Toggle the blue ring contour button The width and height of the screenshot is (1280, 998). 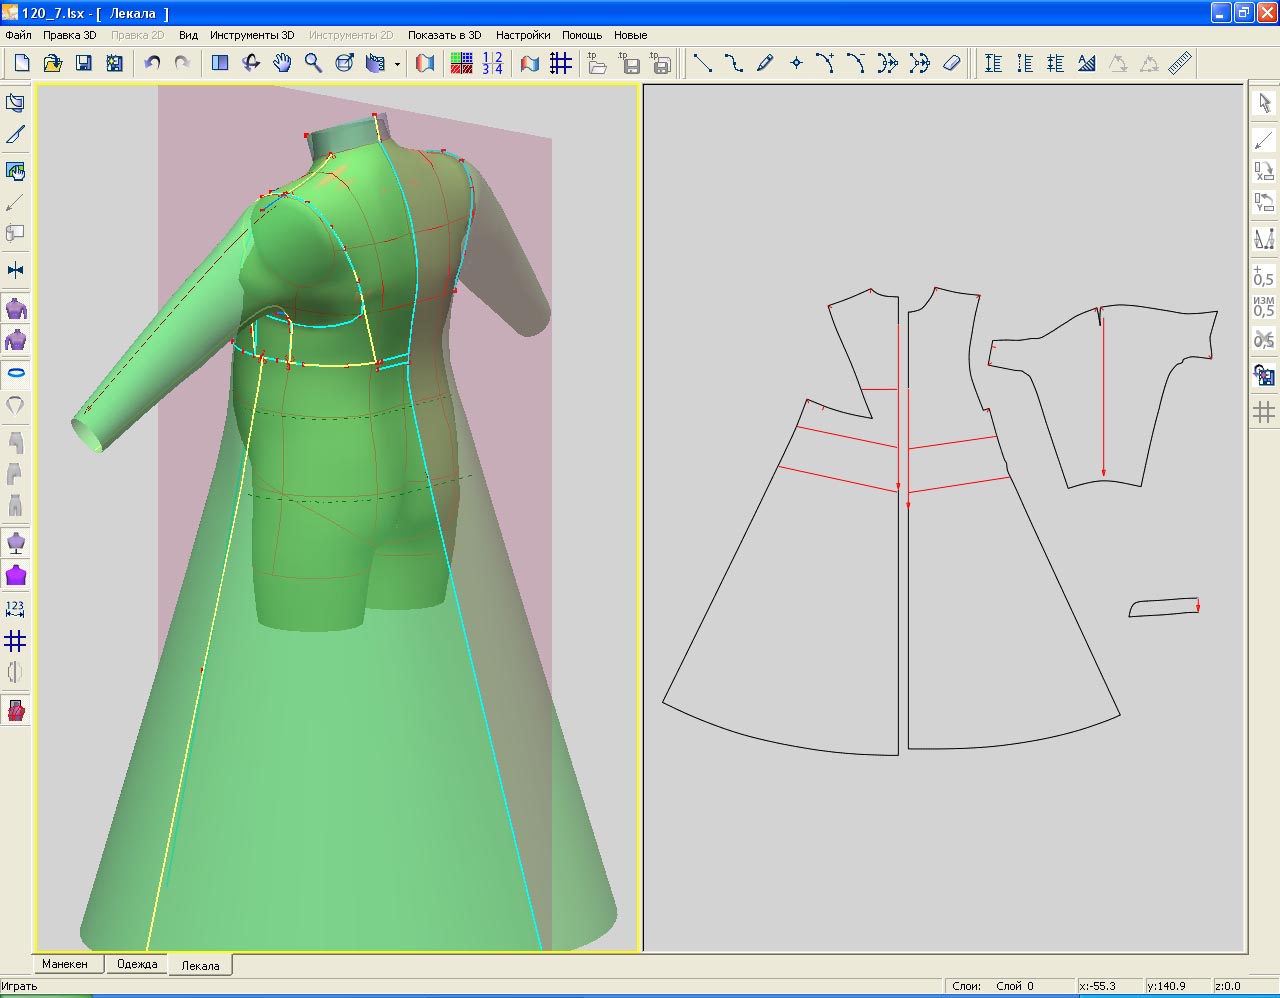(x=15, y=373)
